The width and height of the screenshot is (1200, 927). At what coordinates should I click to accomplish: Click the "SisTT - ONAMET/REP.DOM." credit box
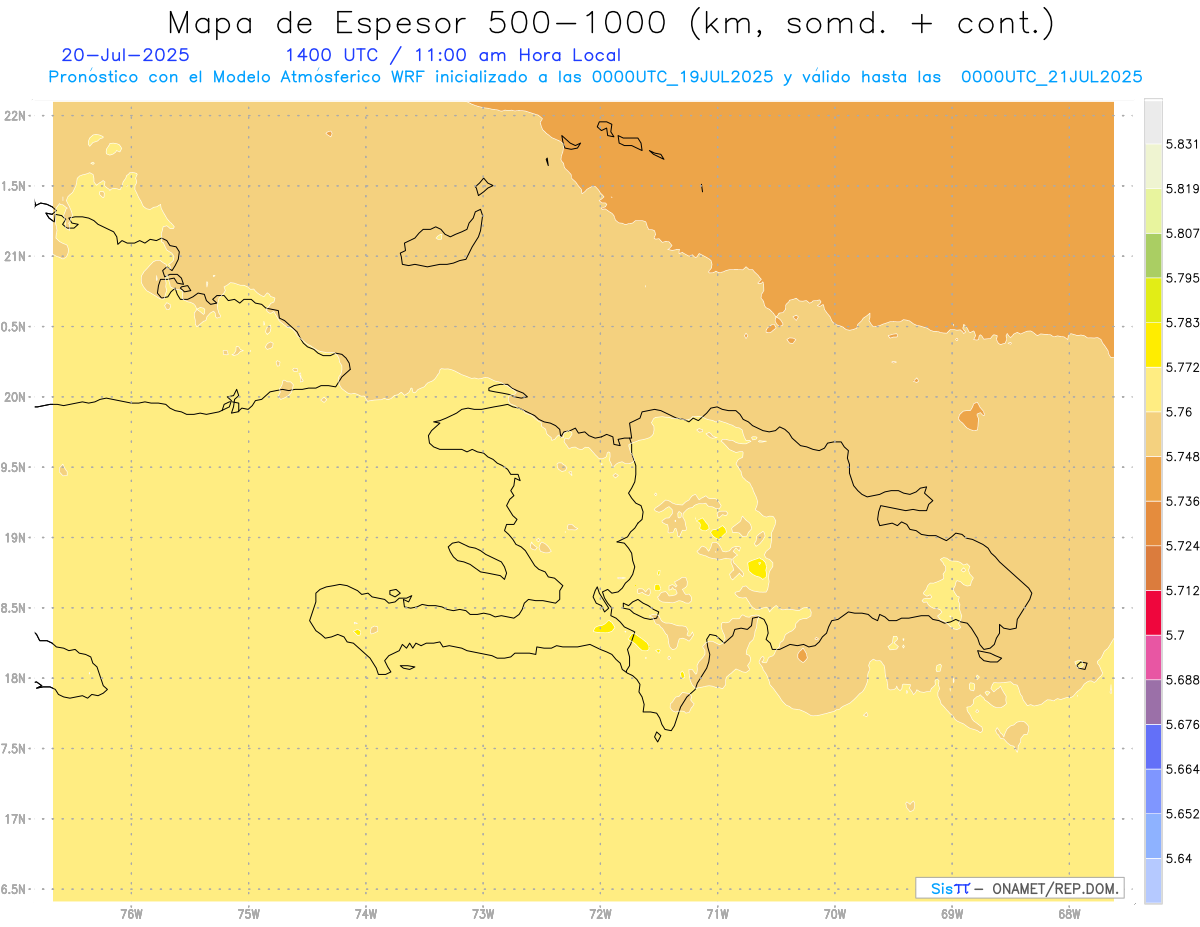coord(1020,888)
